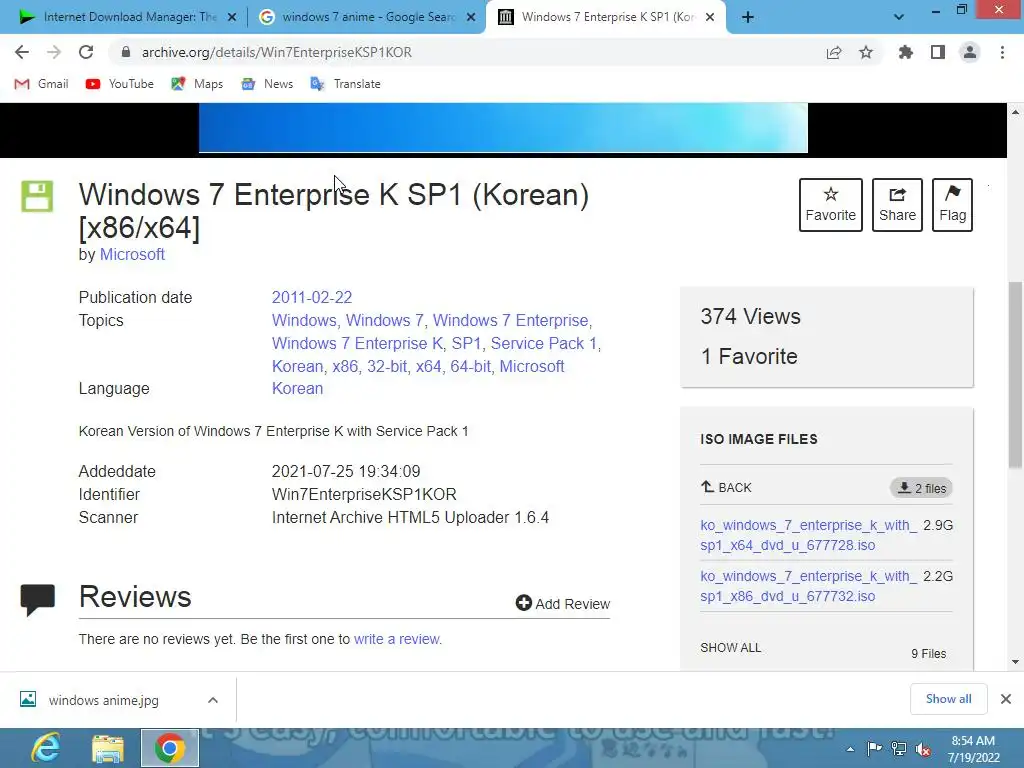Open Internet Explorer from the taskbar
The image size is (1024, 768).
pos(46,748)
